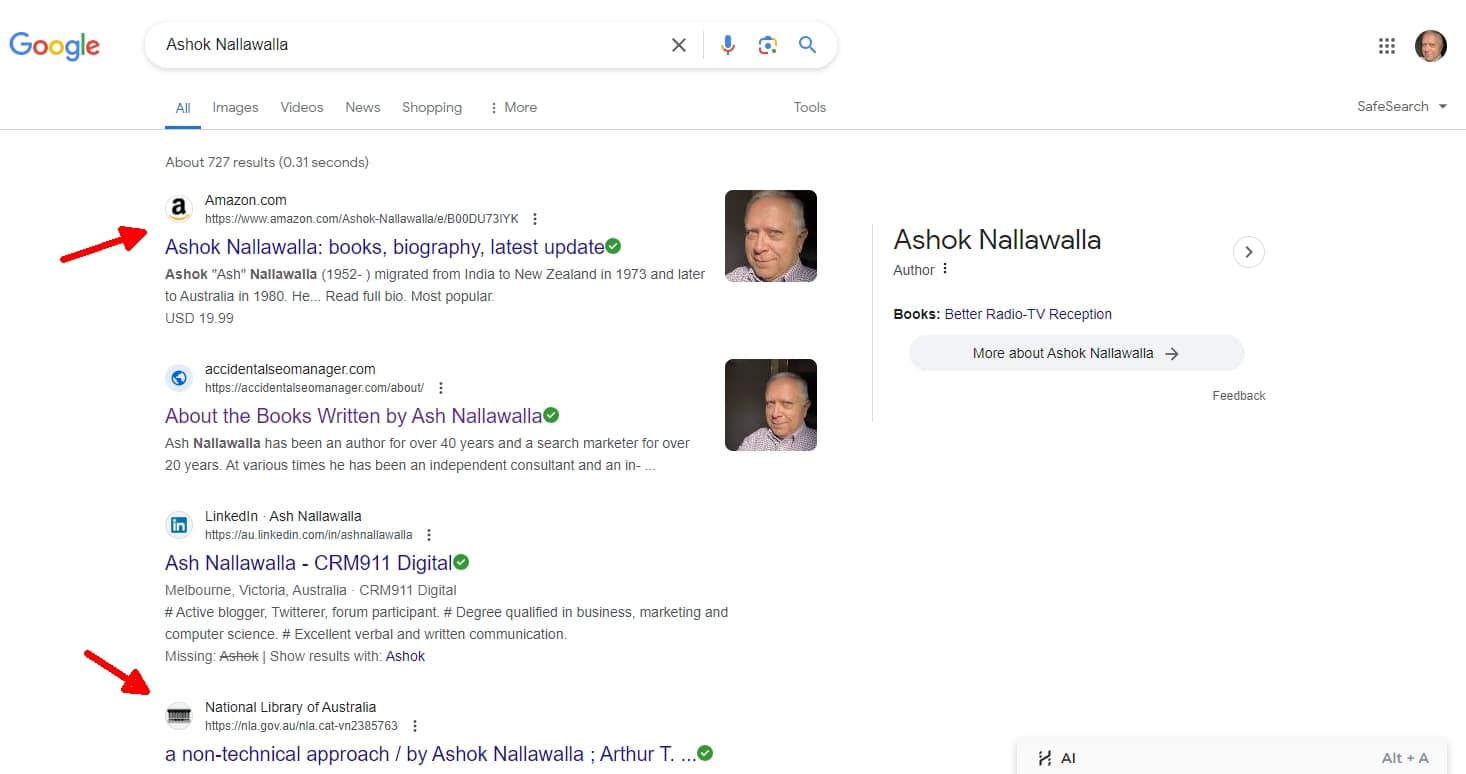The image size is (1466, 774).
Task: Open thumbnail photo beside accidentalseomanager result
Action: point(771,405)
